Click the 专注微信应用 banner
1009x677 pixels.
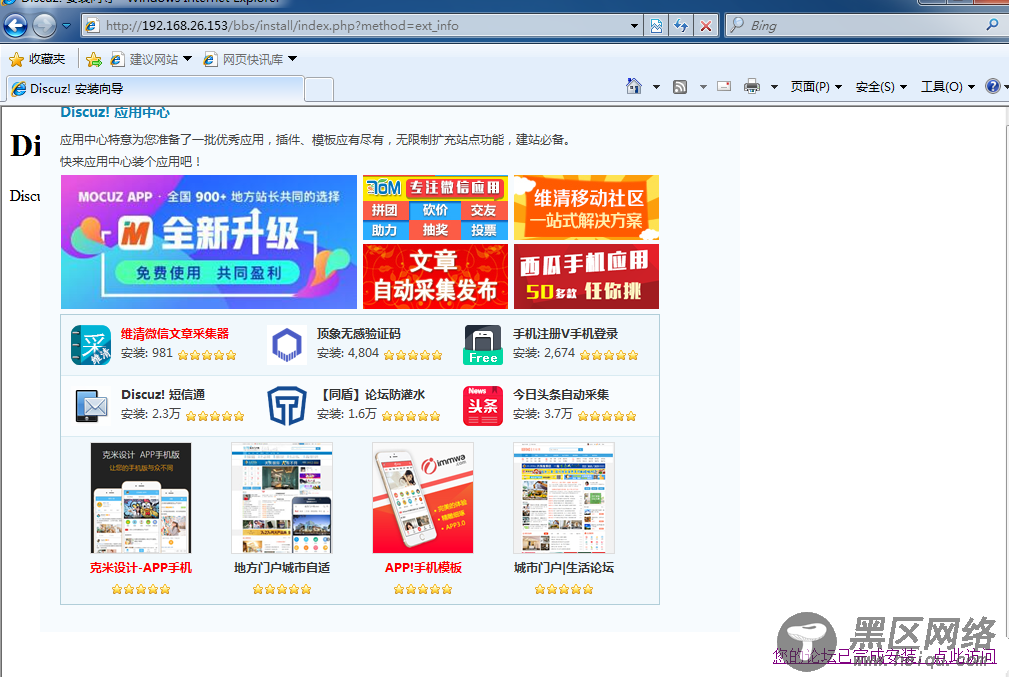pyautogui.click(x=435, y=207)
